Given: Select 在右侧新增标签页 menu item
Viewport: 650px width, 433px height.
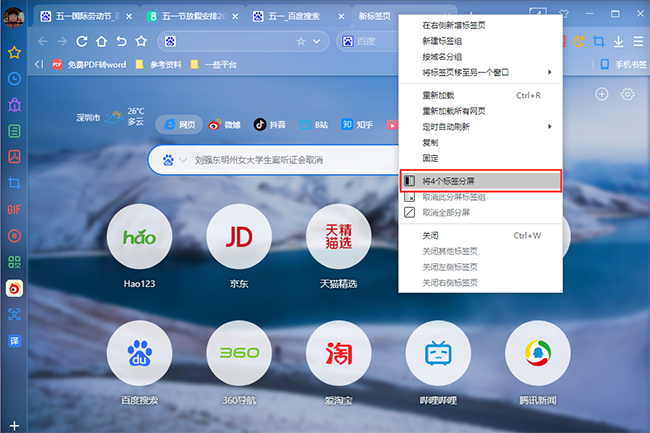Looking at the screenshot, I should pos(480,25).
